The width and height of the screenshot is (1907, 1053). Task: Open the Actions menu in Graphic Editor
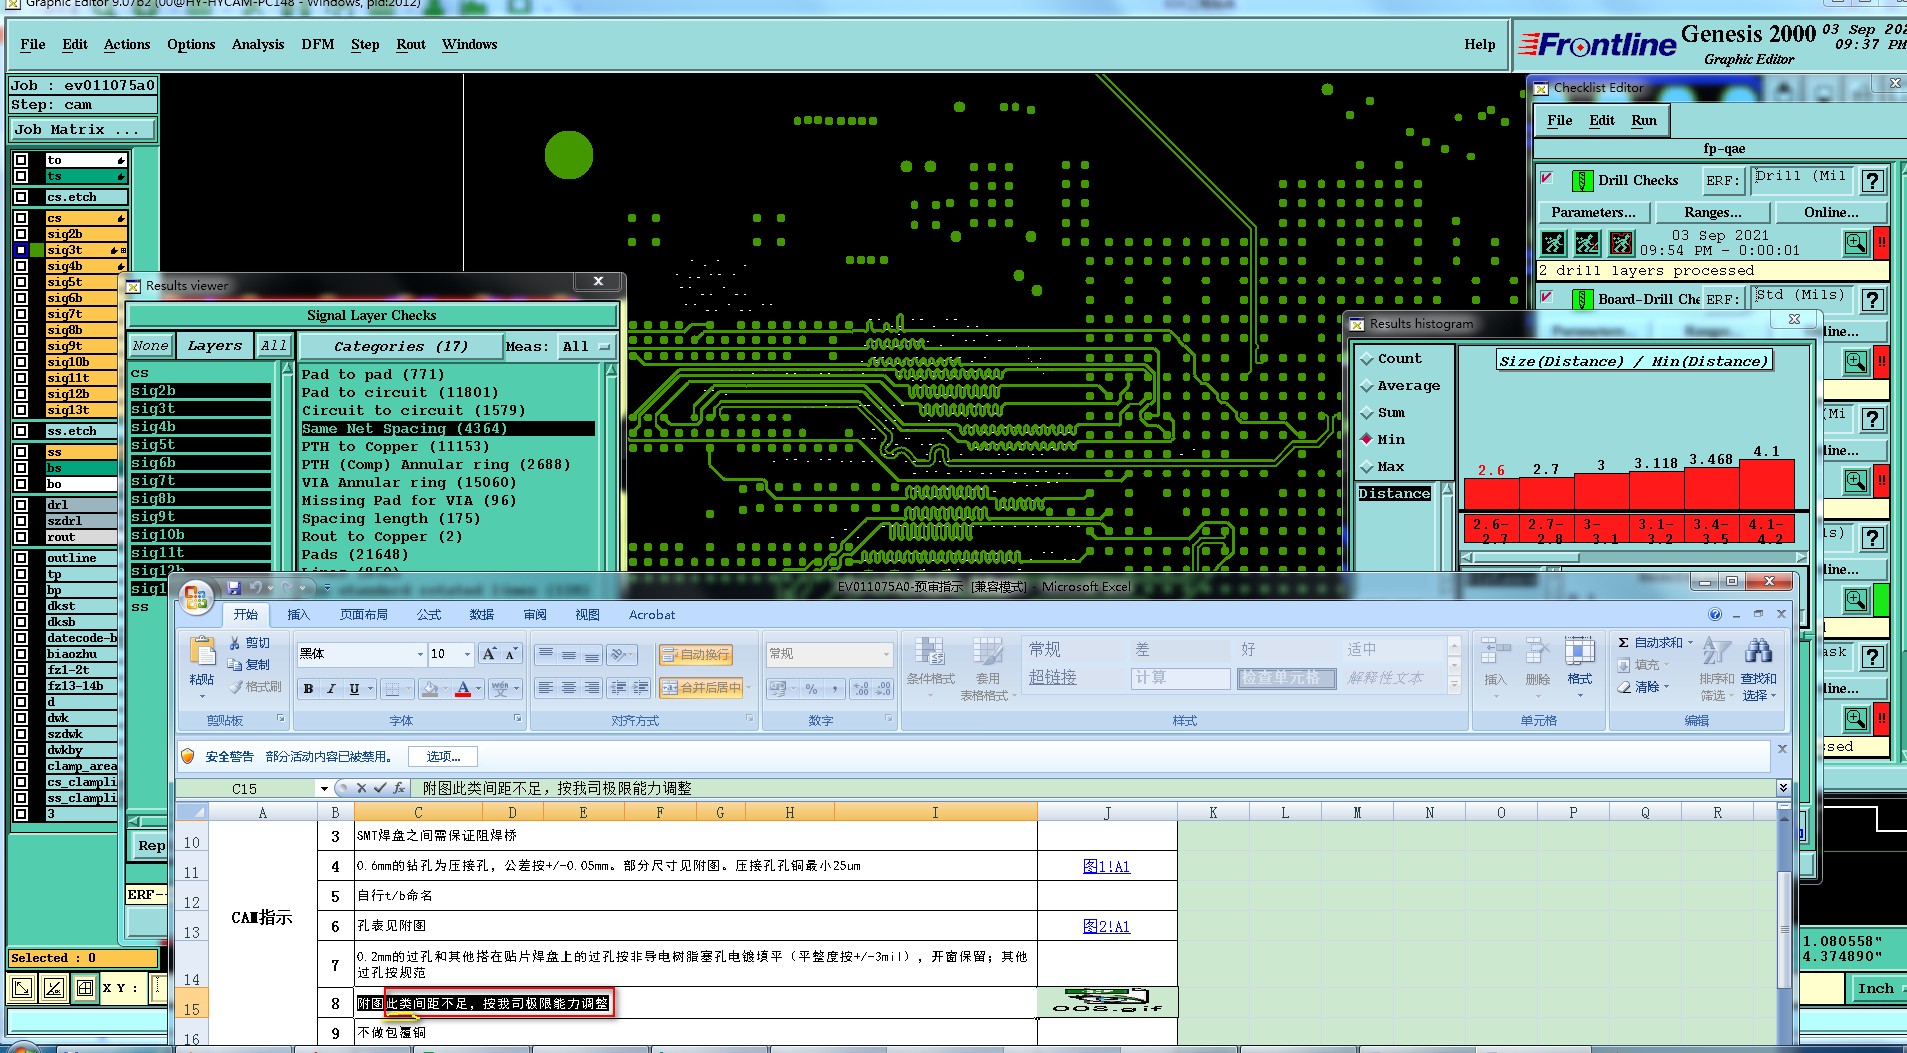pyautogui.click(x=127, y=44)
